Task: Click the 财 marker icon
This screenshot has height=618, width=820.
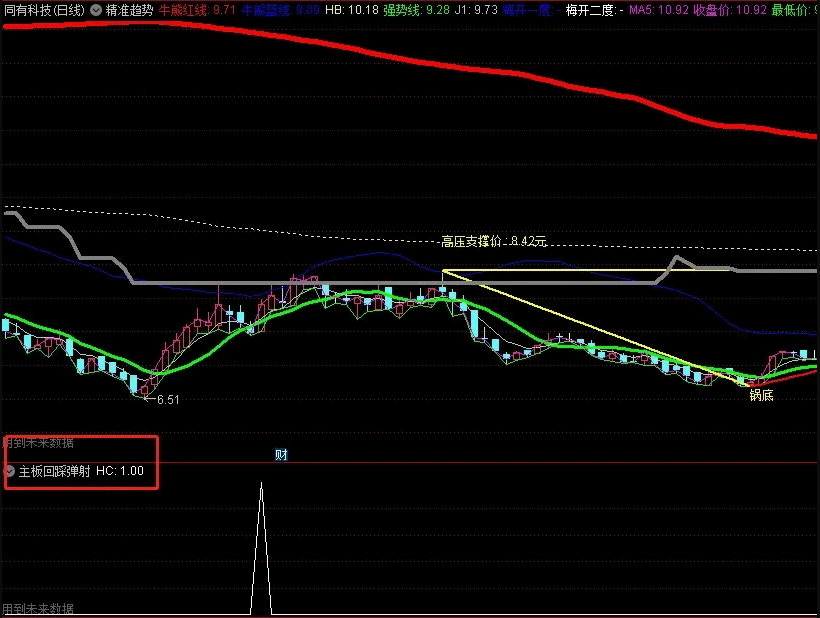Action: [x=281, y=454]
